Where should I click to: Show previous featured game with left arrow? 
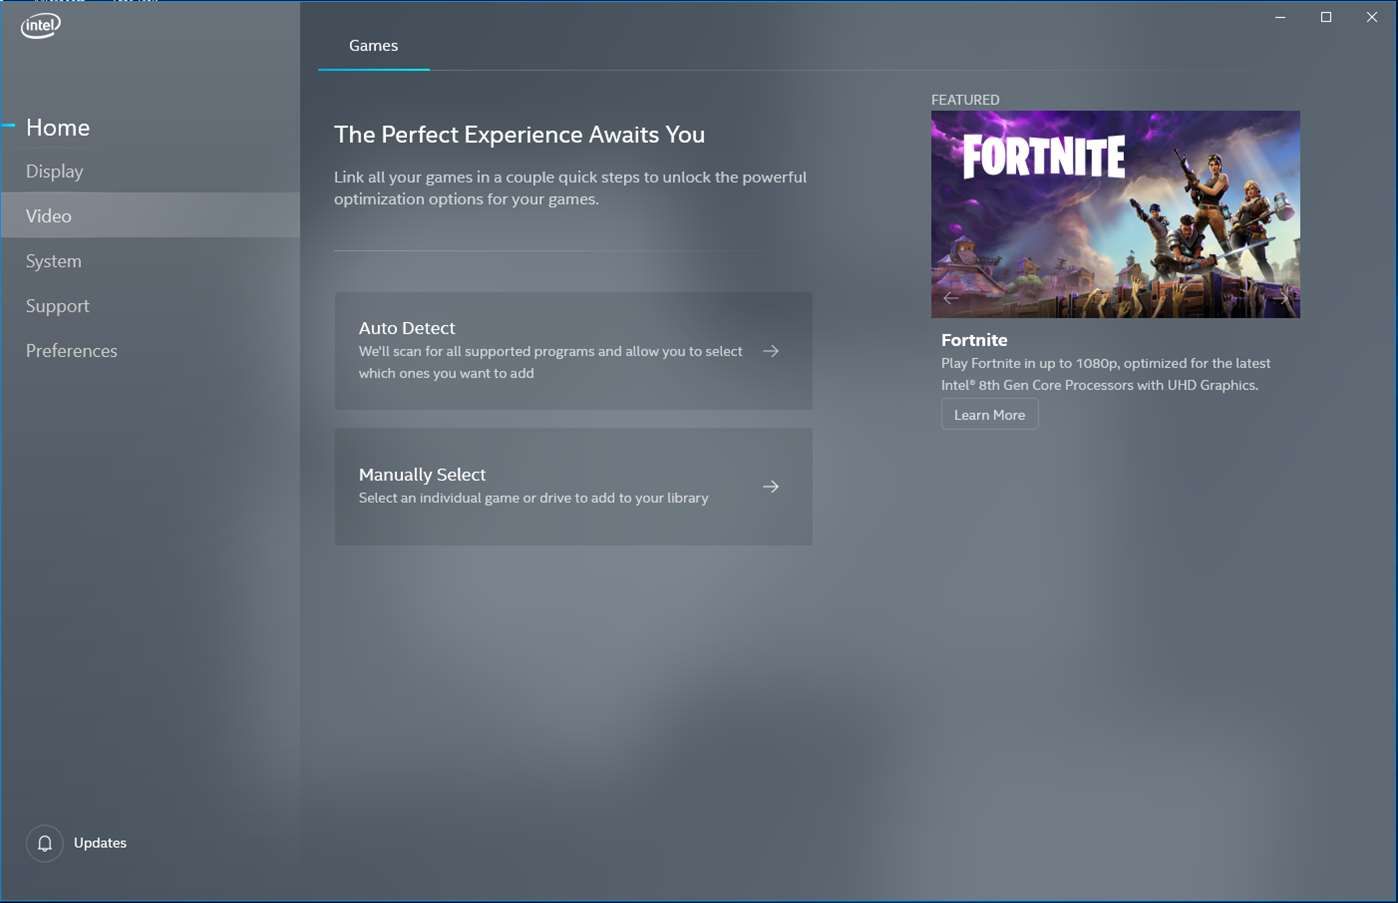coord(950,297)
